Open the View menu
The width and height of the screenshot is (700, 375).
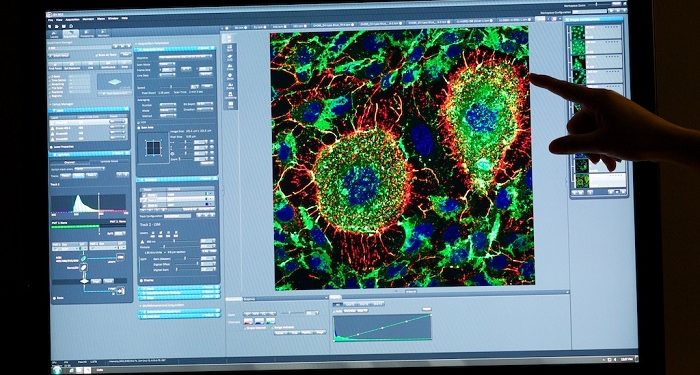[59, 21]
